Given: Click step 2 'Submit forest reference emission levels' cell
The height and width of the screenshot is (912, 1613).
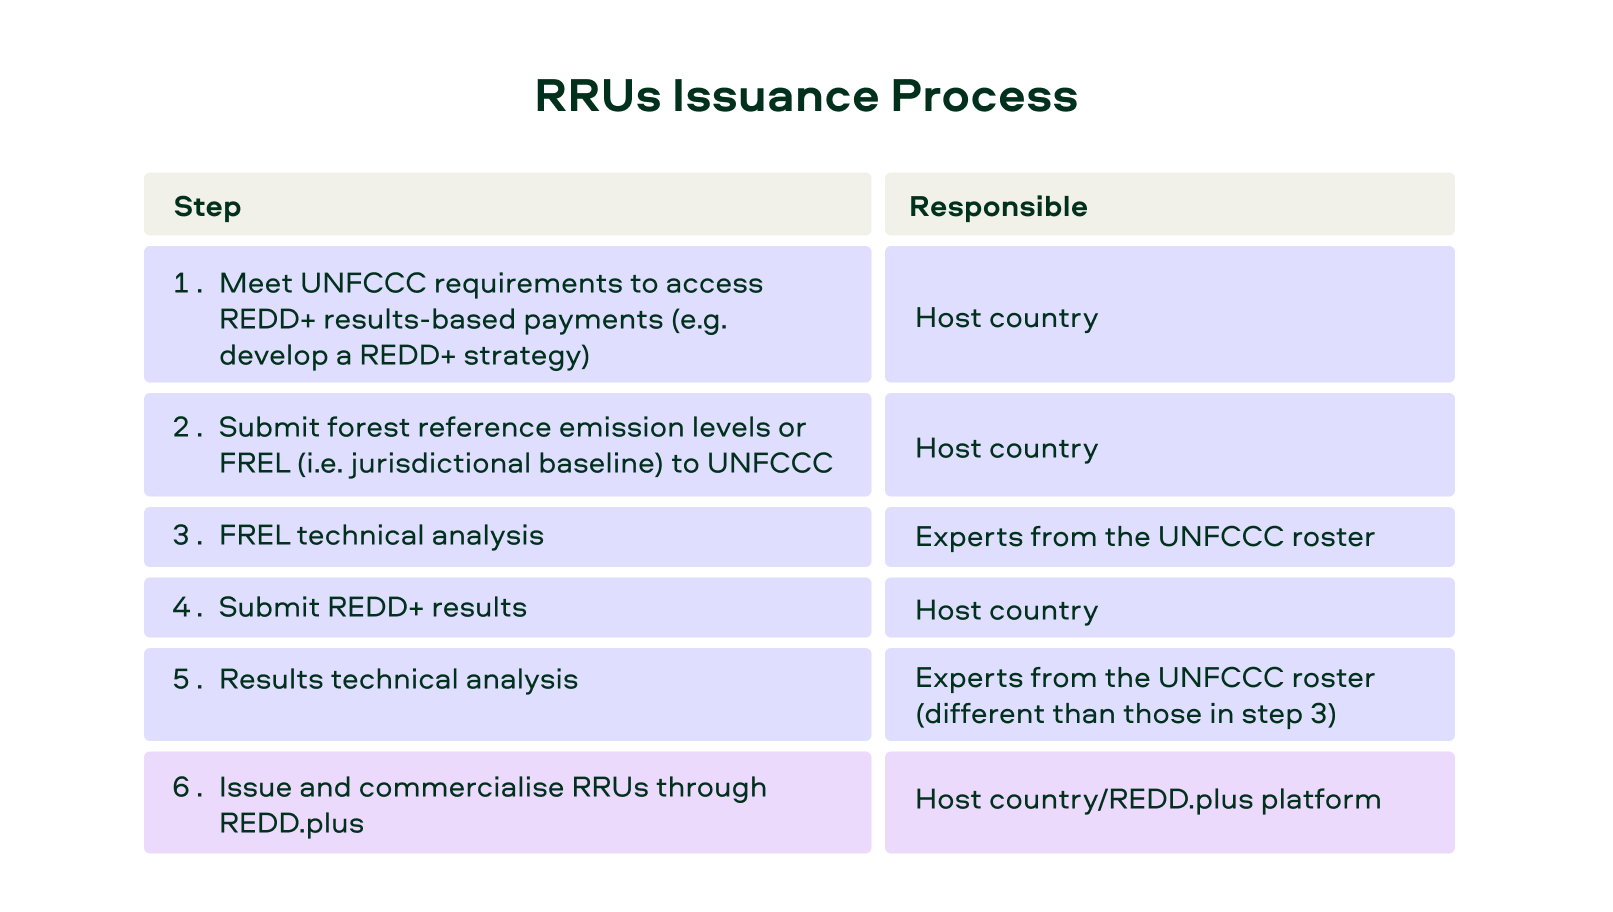Looking at the screenshot, I should click(507, 445).
